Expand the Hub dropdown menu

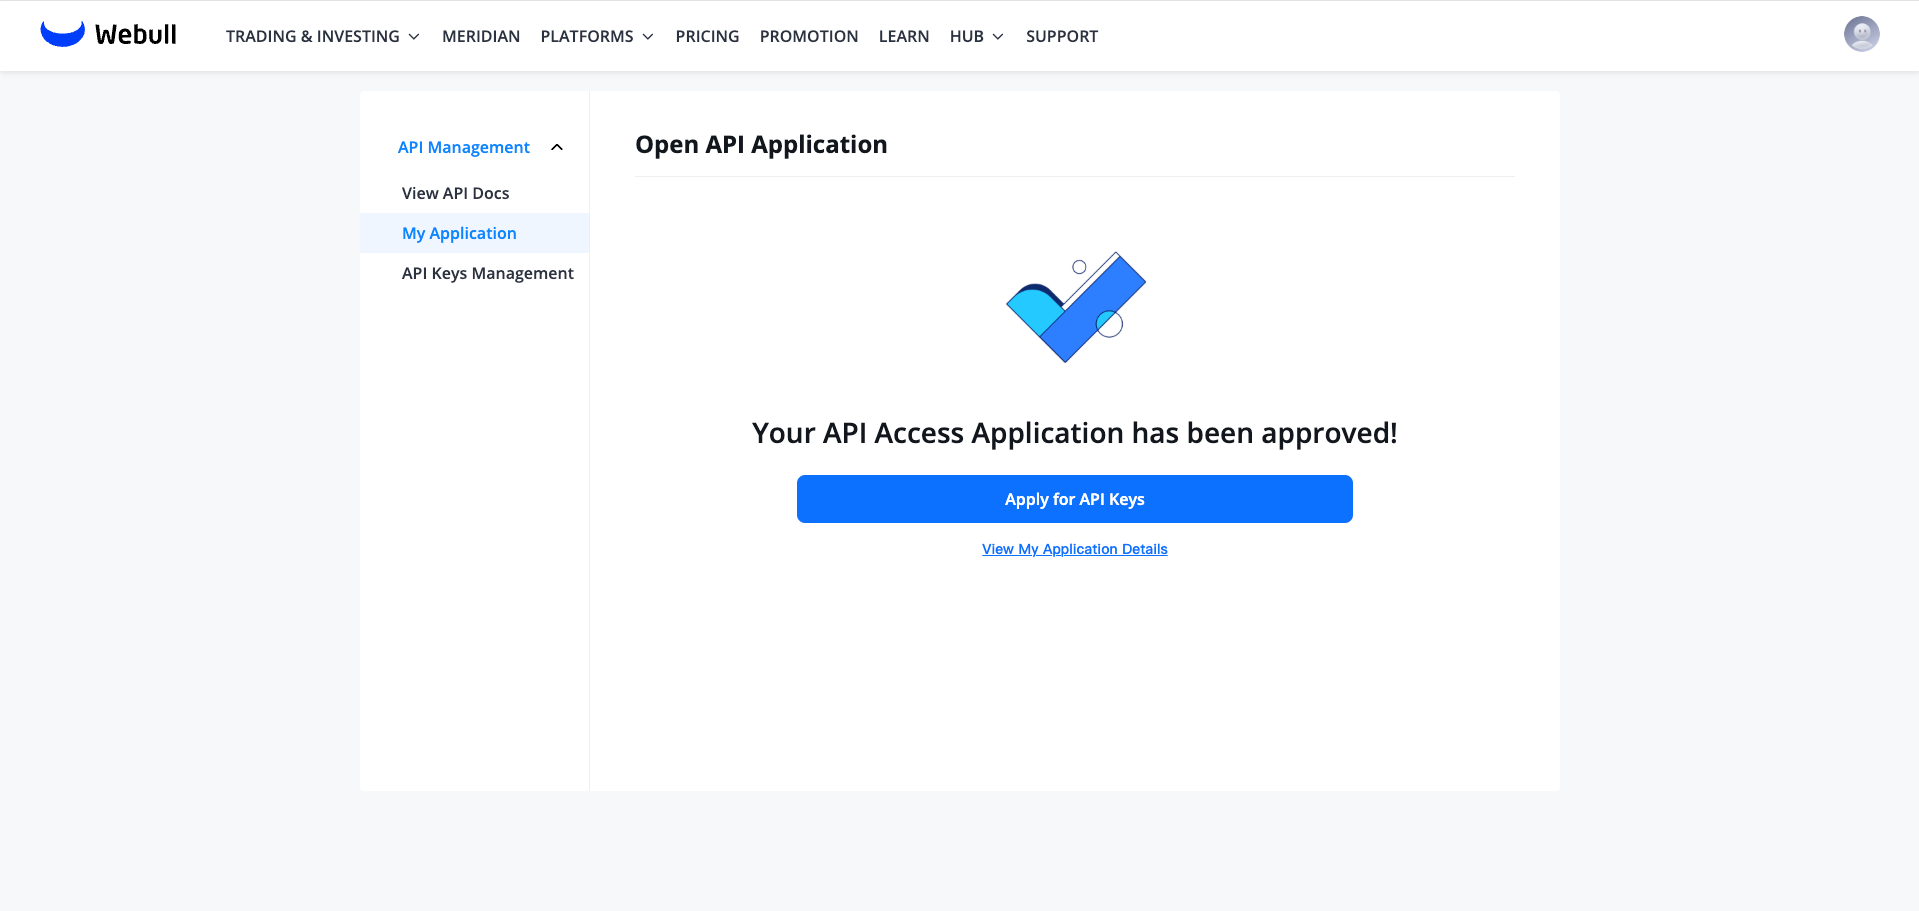[976, 36]
